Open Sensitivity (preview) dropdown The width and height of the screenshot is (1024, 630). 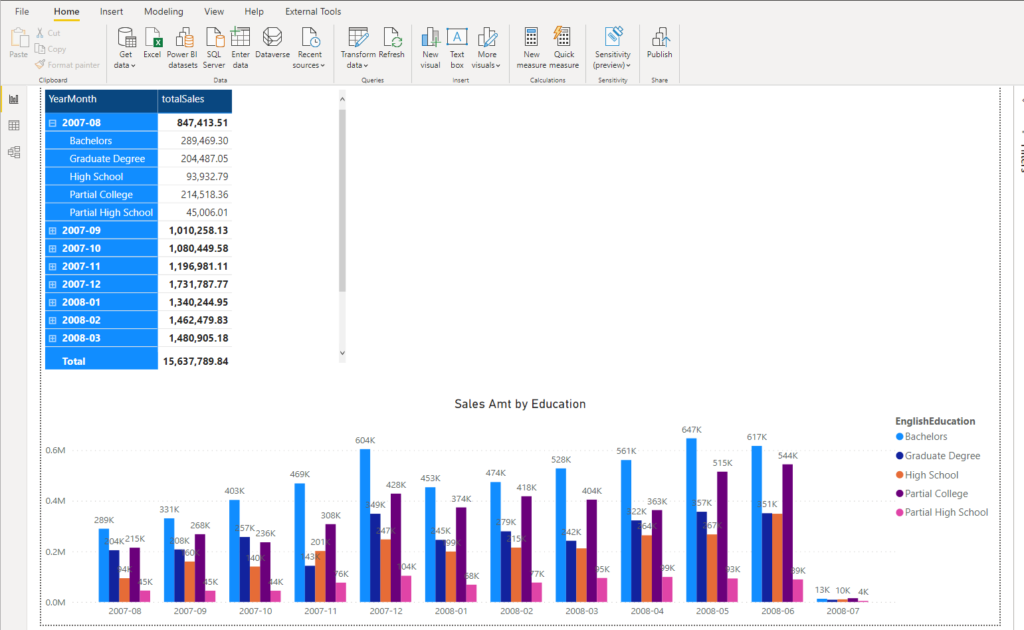[x=613, y=48]
